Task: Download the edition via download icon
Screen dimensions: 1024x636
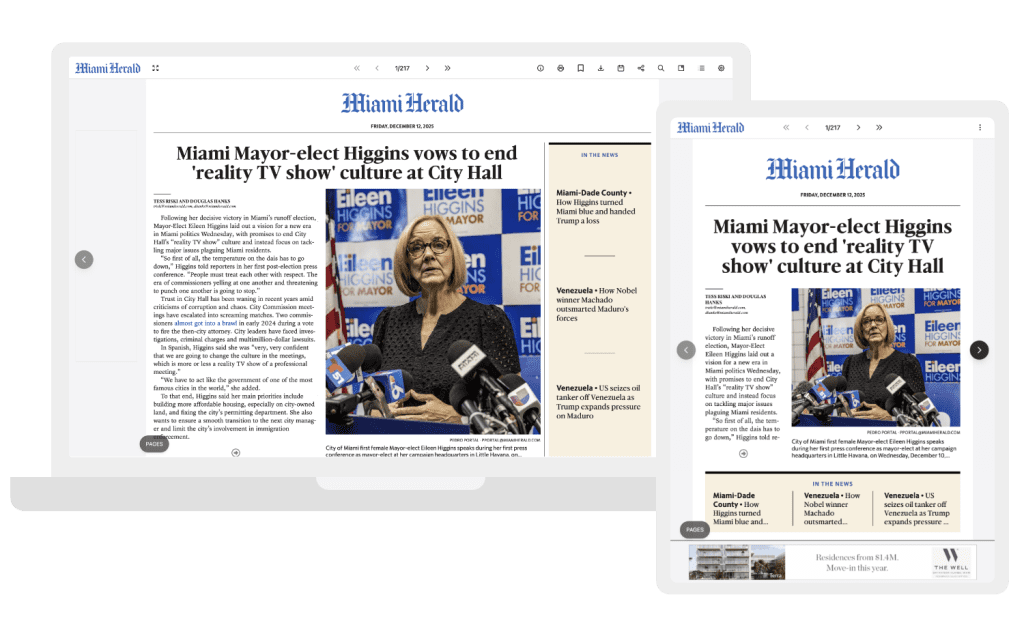Action: [x=601, y=68]
